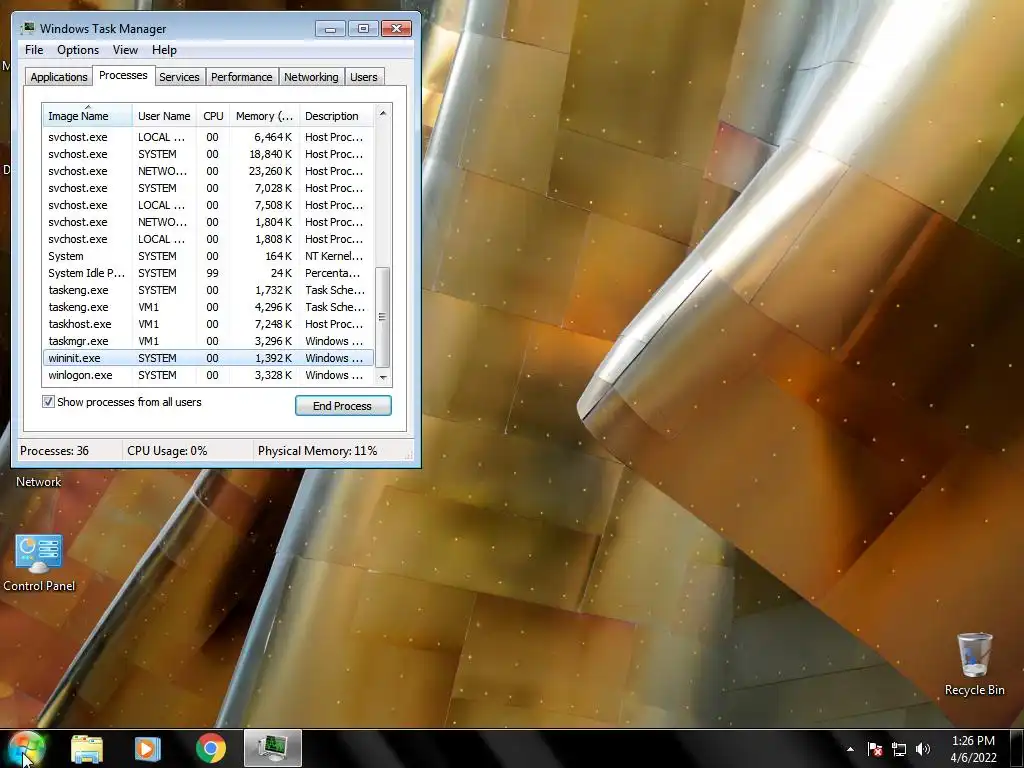Show hidden tray icons arrow
The width and height of the screenshot is (1024, 768).
tap(850, 750)
